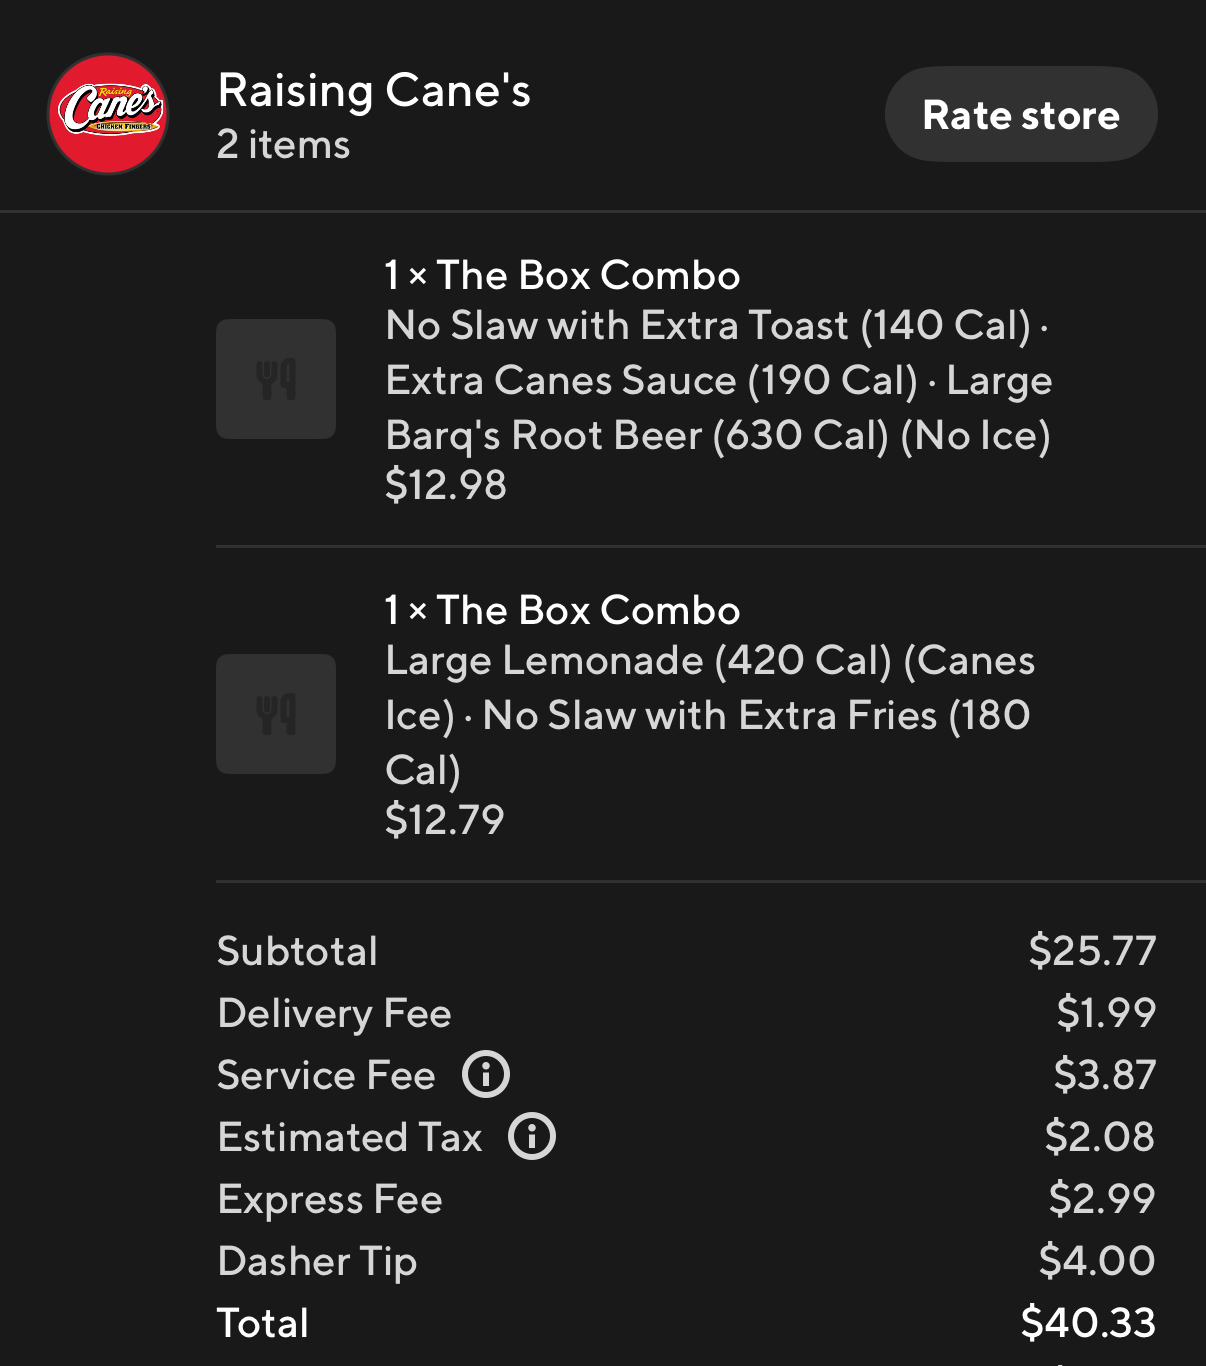The image size is (1206, 1366).
Task: Click the Dasher Tip amount $4.00
Action: 1097,1261
